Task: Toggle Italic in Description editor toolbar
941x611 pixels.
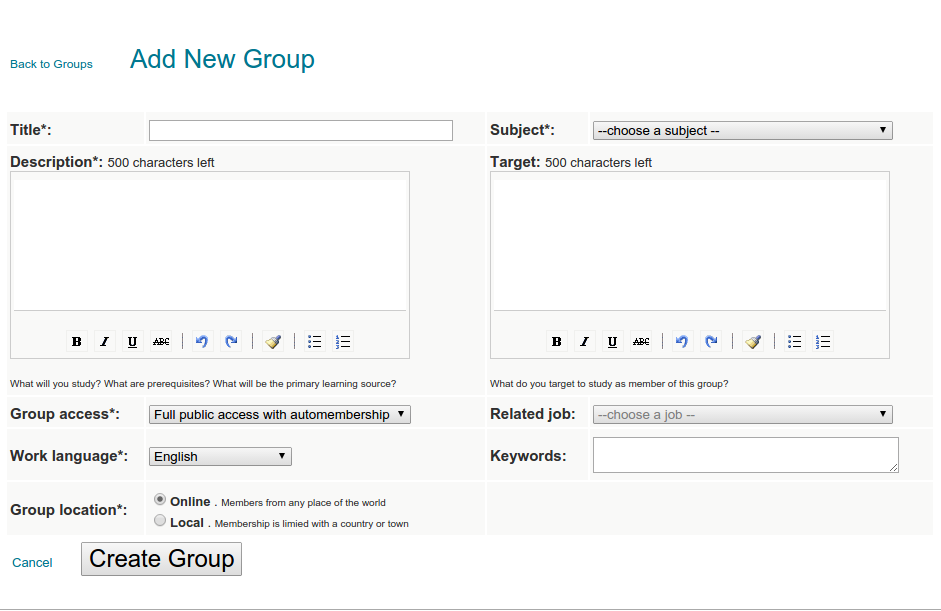Action: [104, 342]
